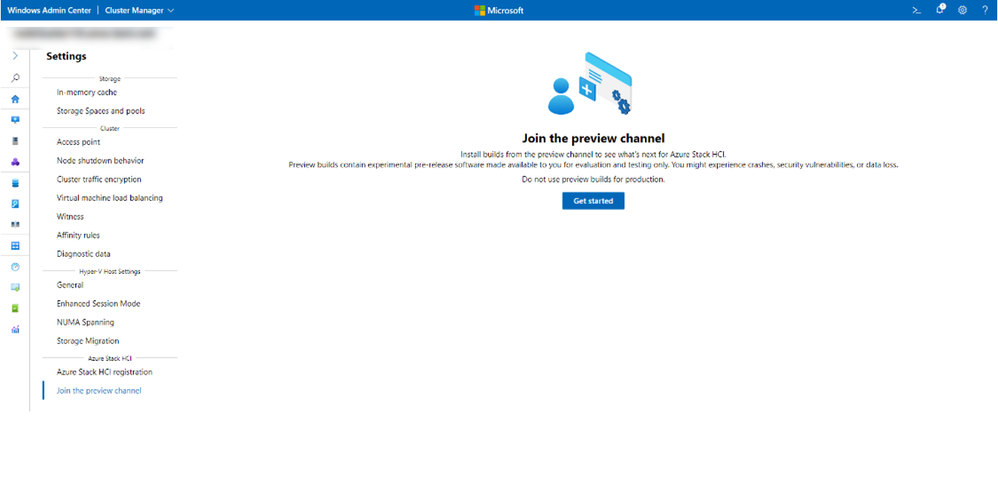Image resolution: width=998 pixels, height=495 pixels.
Task: Open Node shutdown behavior settings
Action: pos(100,160)
